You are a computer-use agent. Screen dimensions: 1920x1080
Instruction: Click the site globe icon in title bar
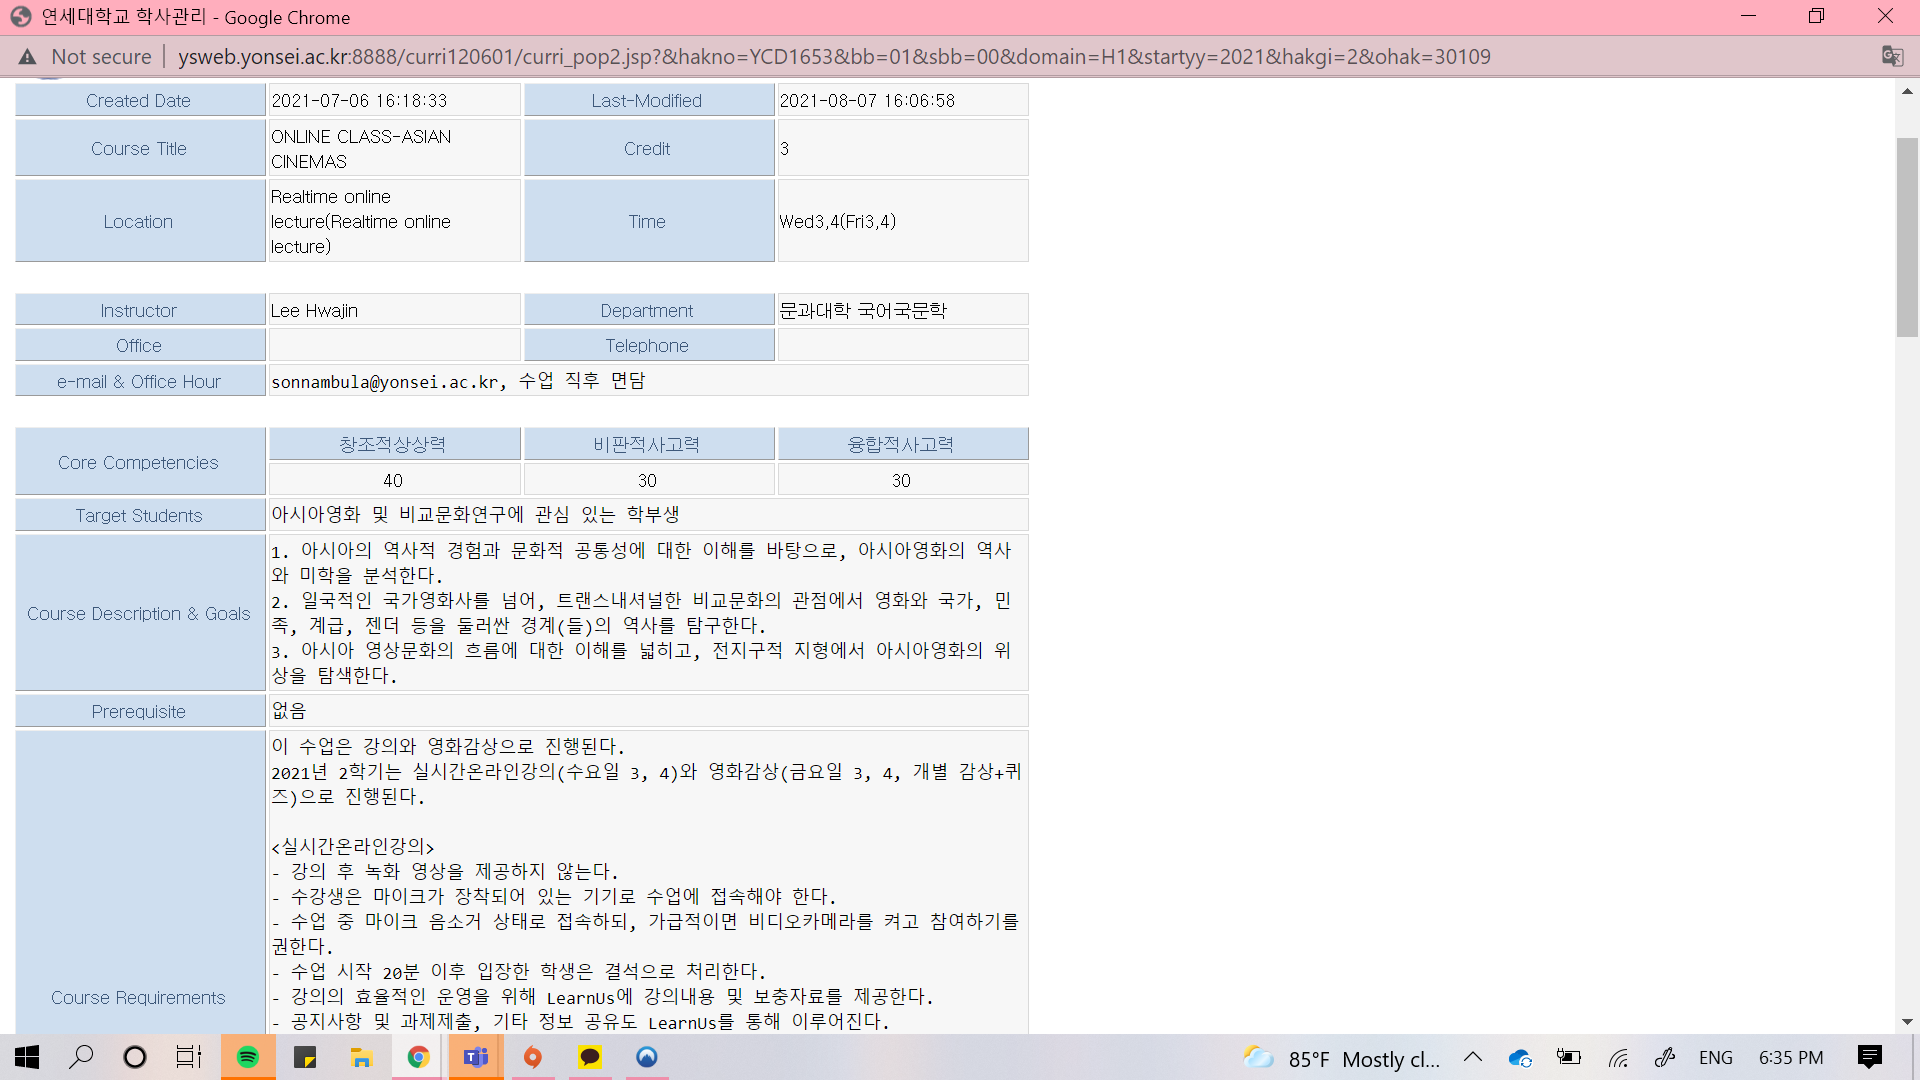click(x=21, y=17)
